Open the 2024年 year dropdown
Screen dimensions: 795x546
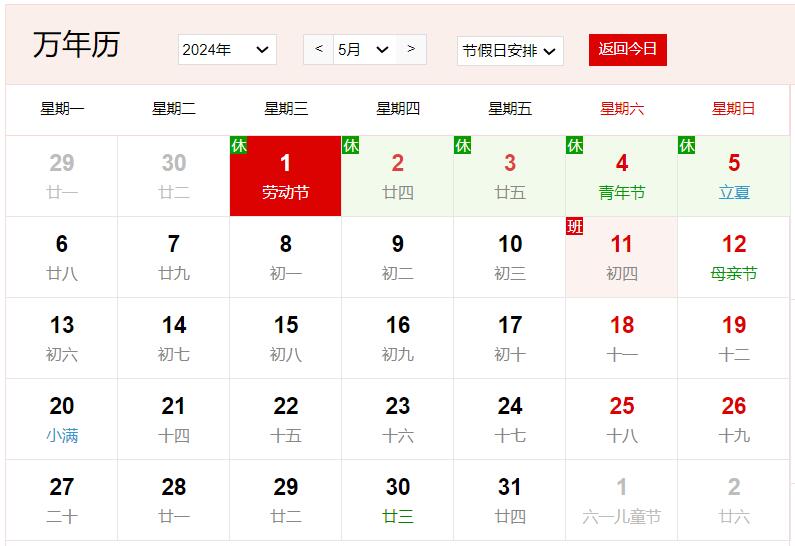point(227,50)
